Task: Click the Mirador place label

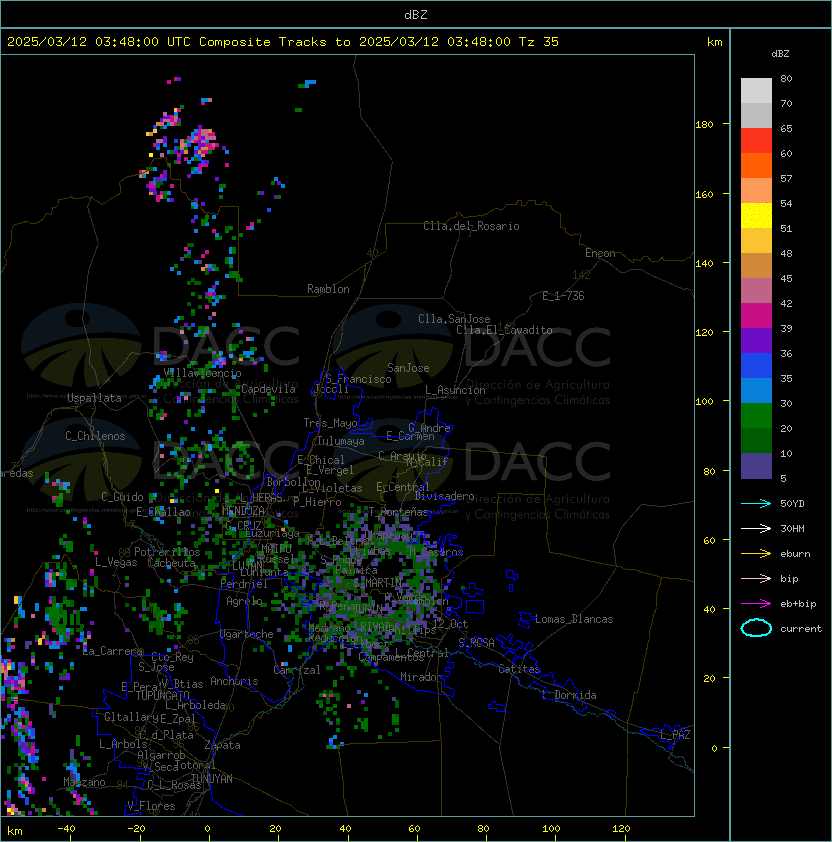Action: coord(422,677)
